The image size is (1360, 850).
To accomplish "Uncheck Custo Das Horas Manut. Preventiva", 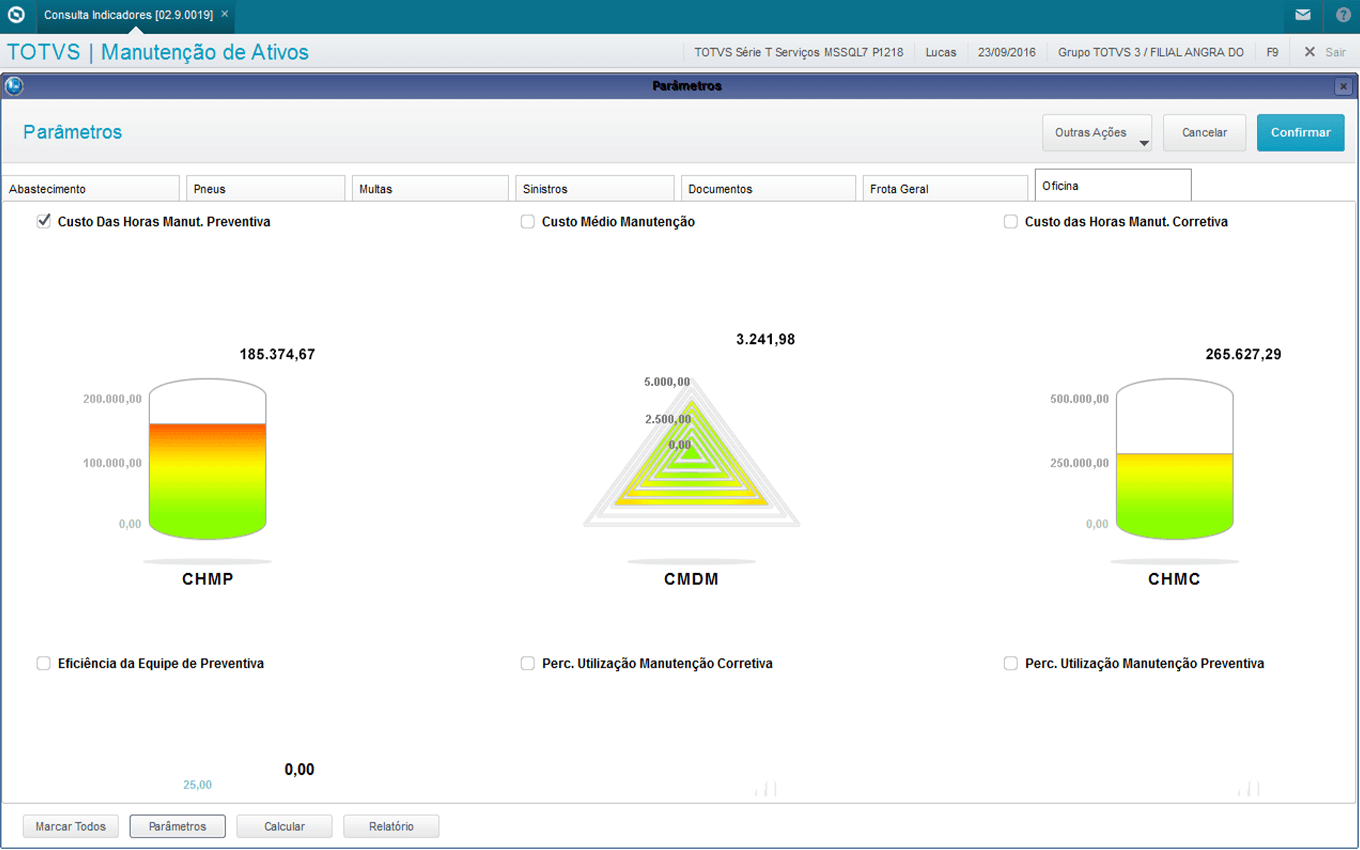I will pos(44,222).
